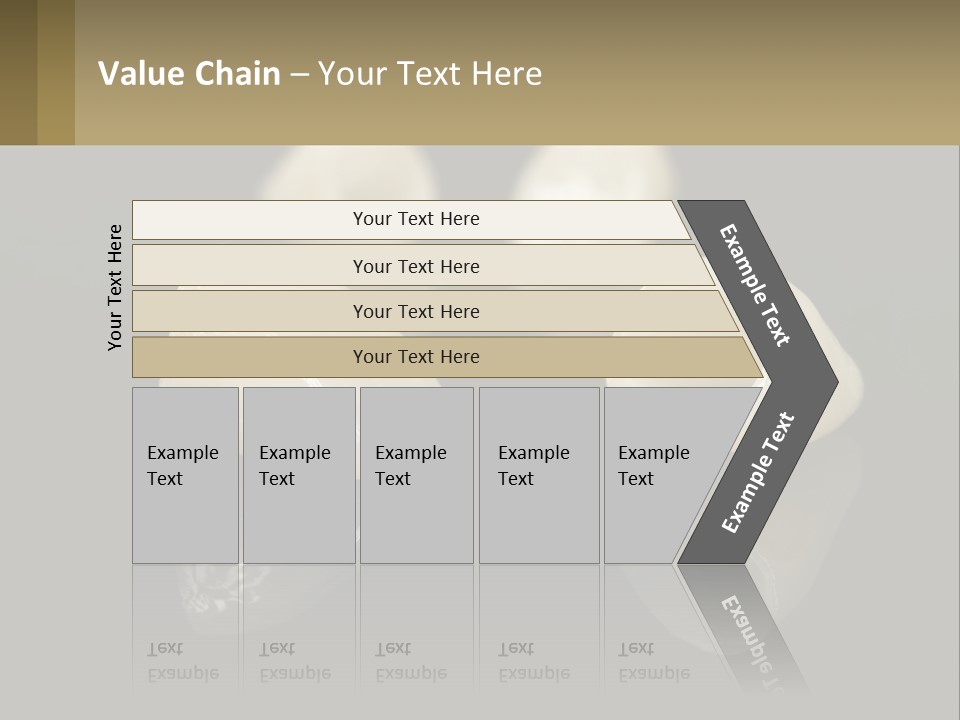
Task: Select the first "Example Text" gray box
Action: (x=185, y=475)
